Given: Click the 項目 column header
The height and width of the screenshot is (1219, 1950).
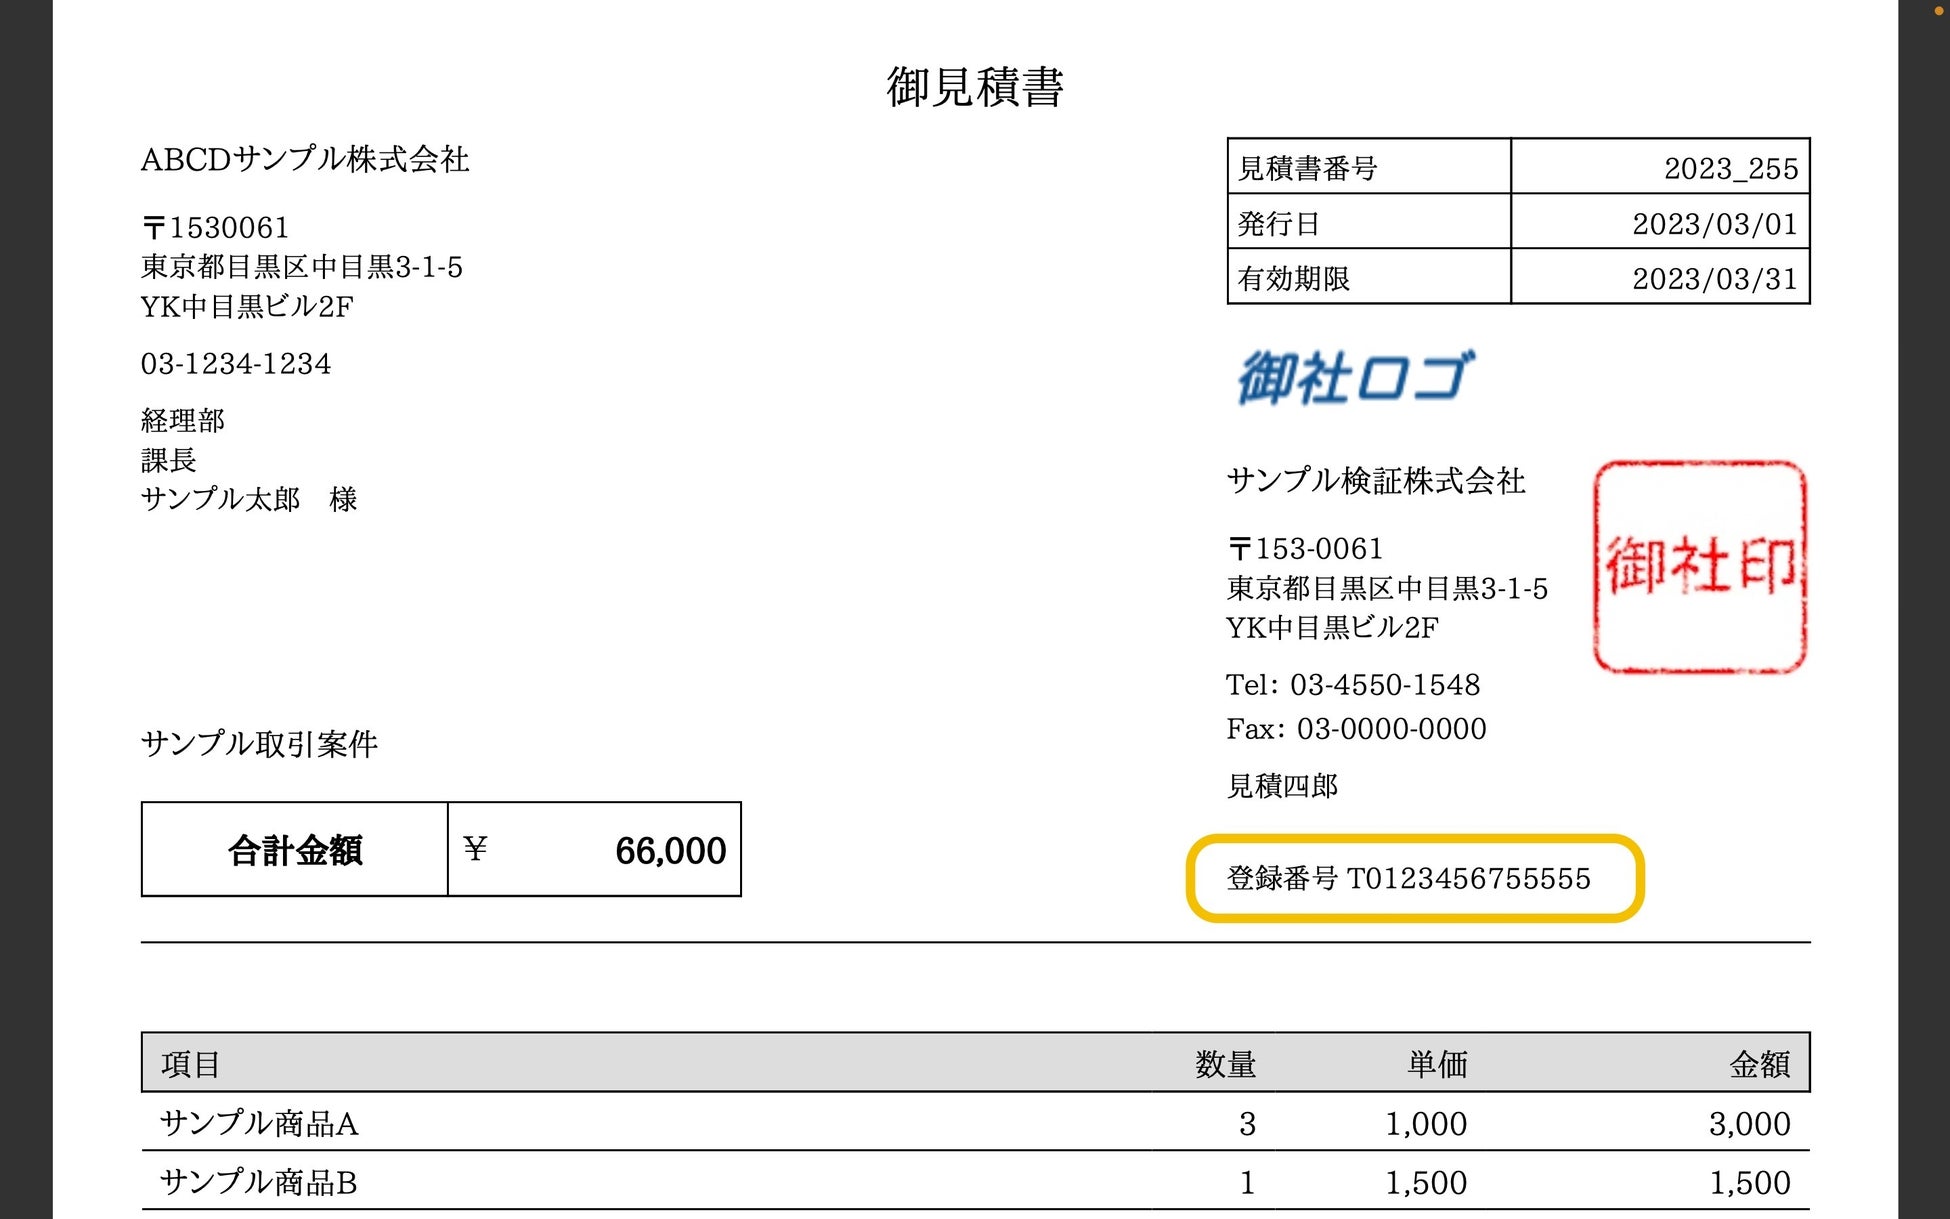Looking at the screenshot, I should [190, 1064].
